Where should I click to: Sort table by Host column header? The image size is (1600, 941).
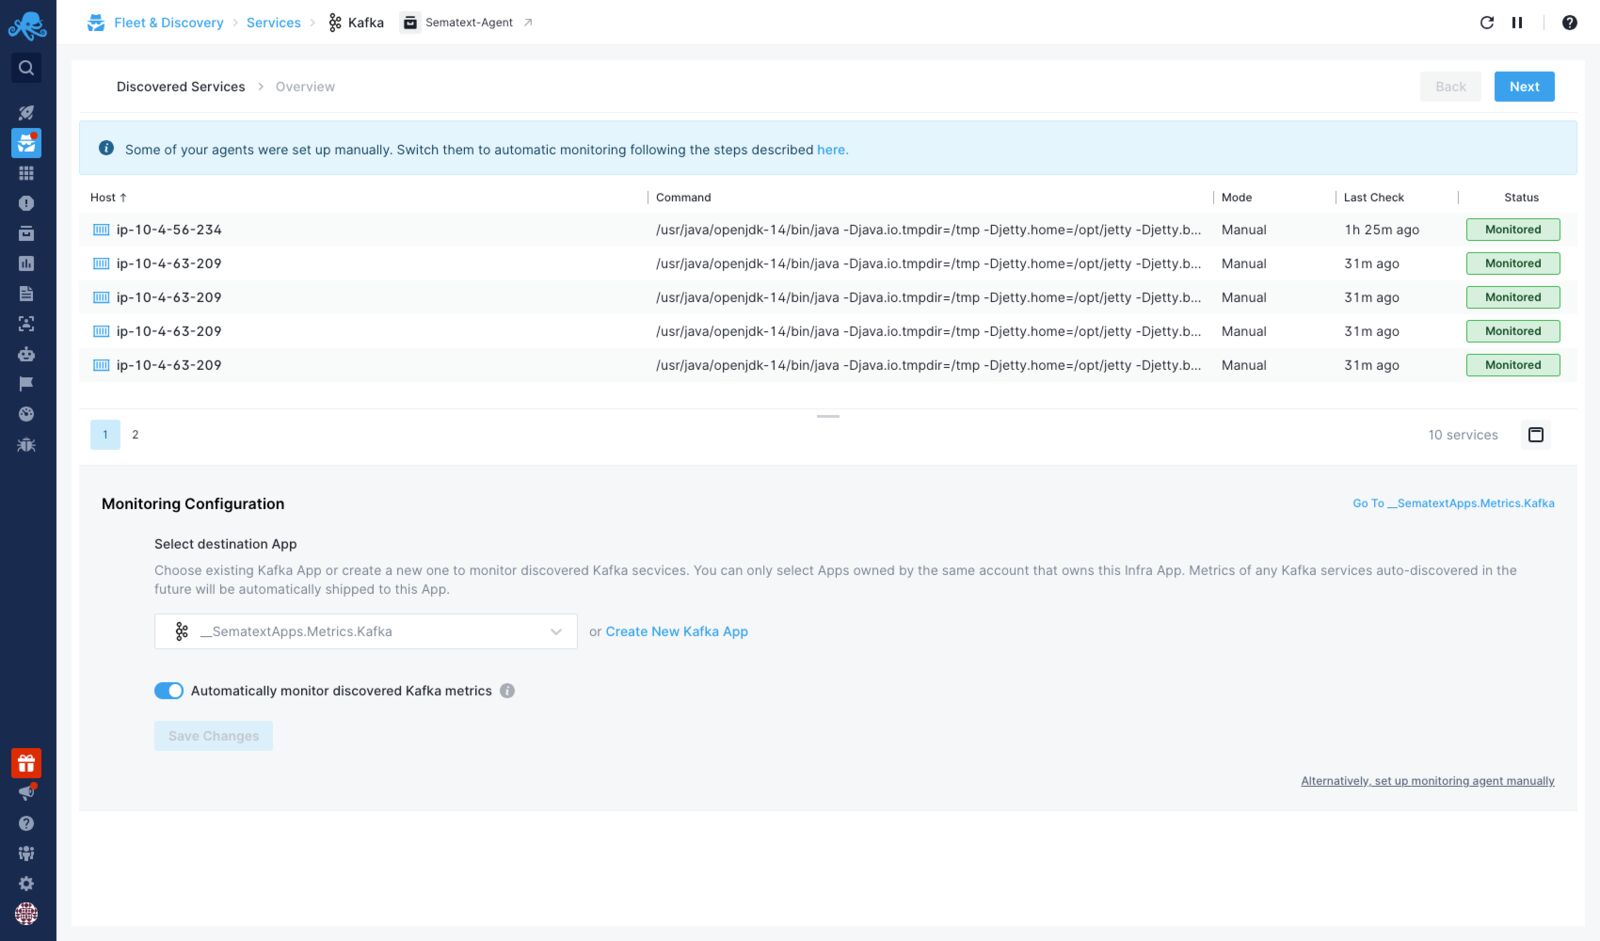pos(108,197)
